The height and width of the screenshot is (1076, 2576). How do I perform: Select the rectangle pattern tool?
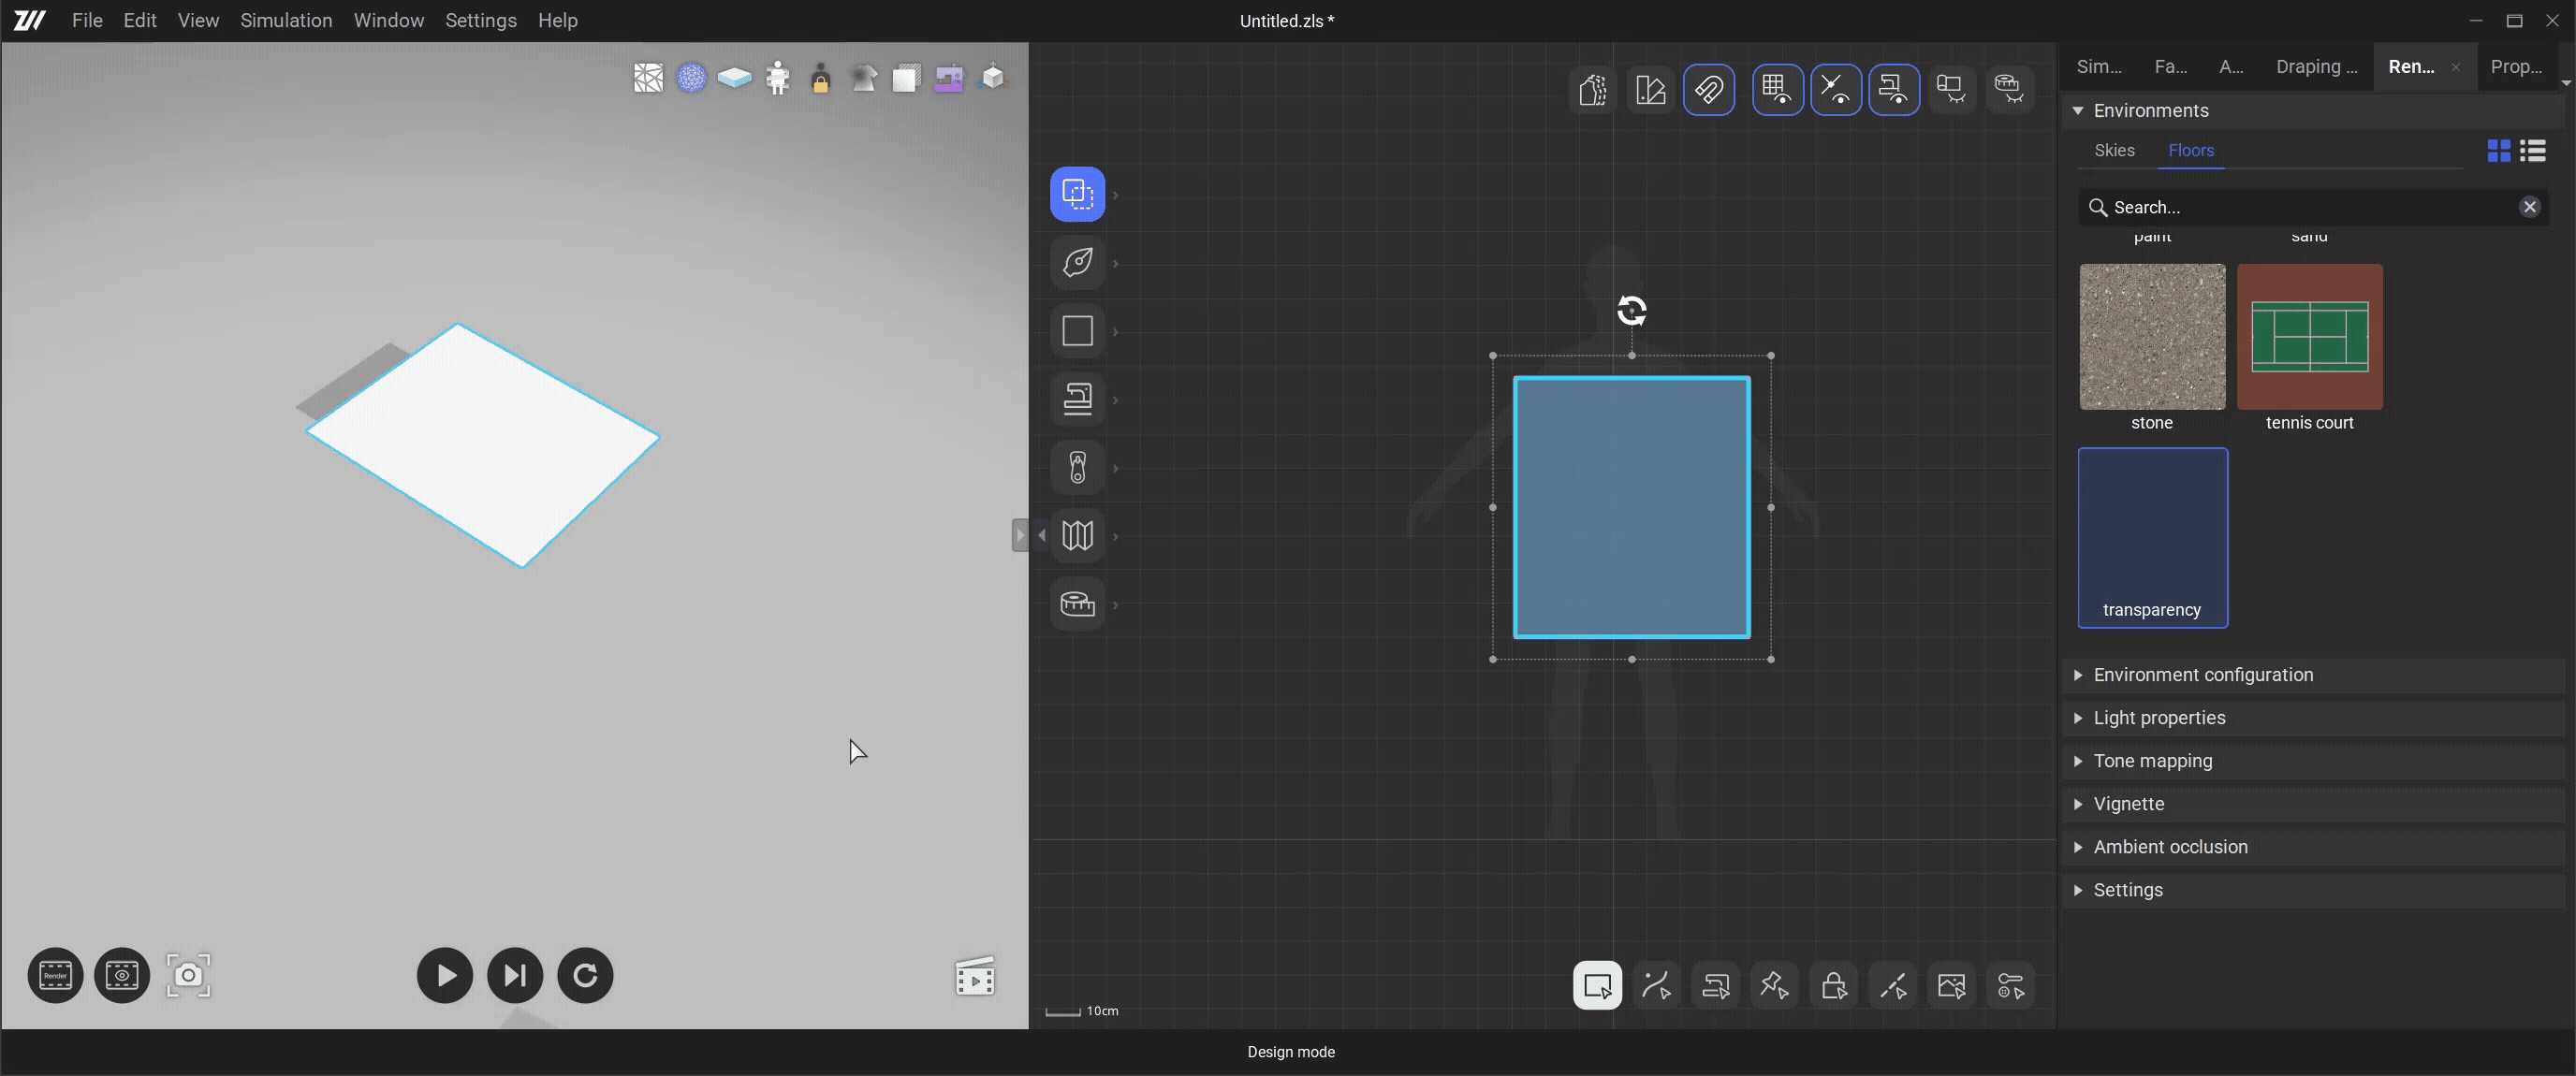1077,331
